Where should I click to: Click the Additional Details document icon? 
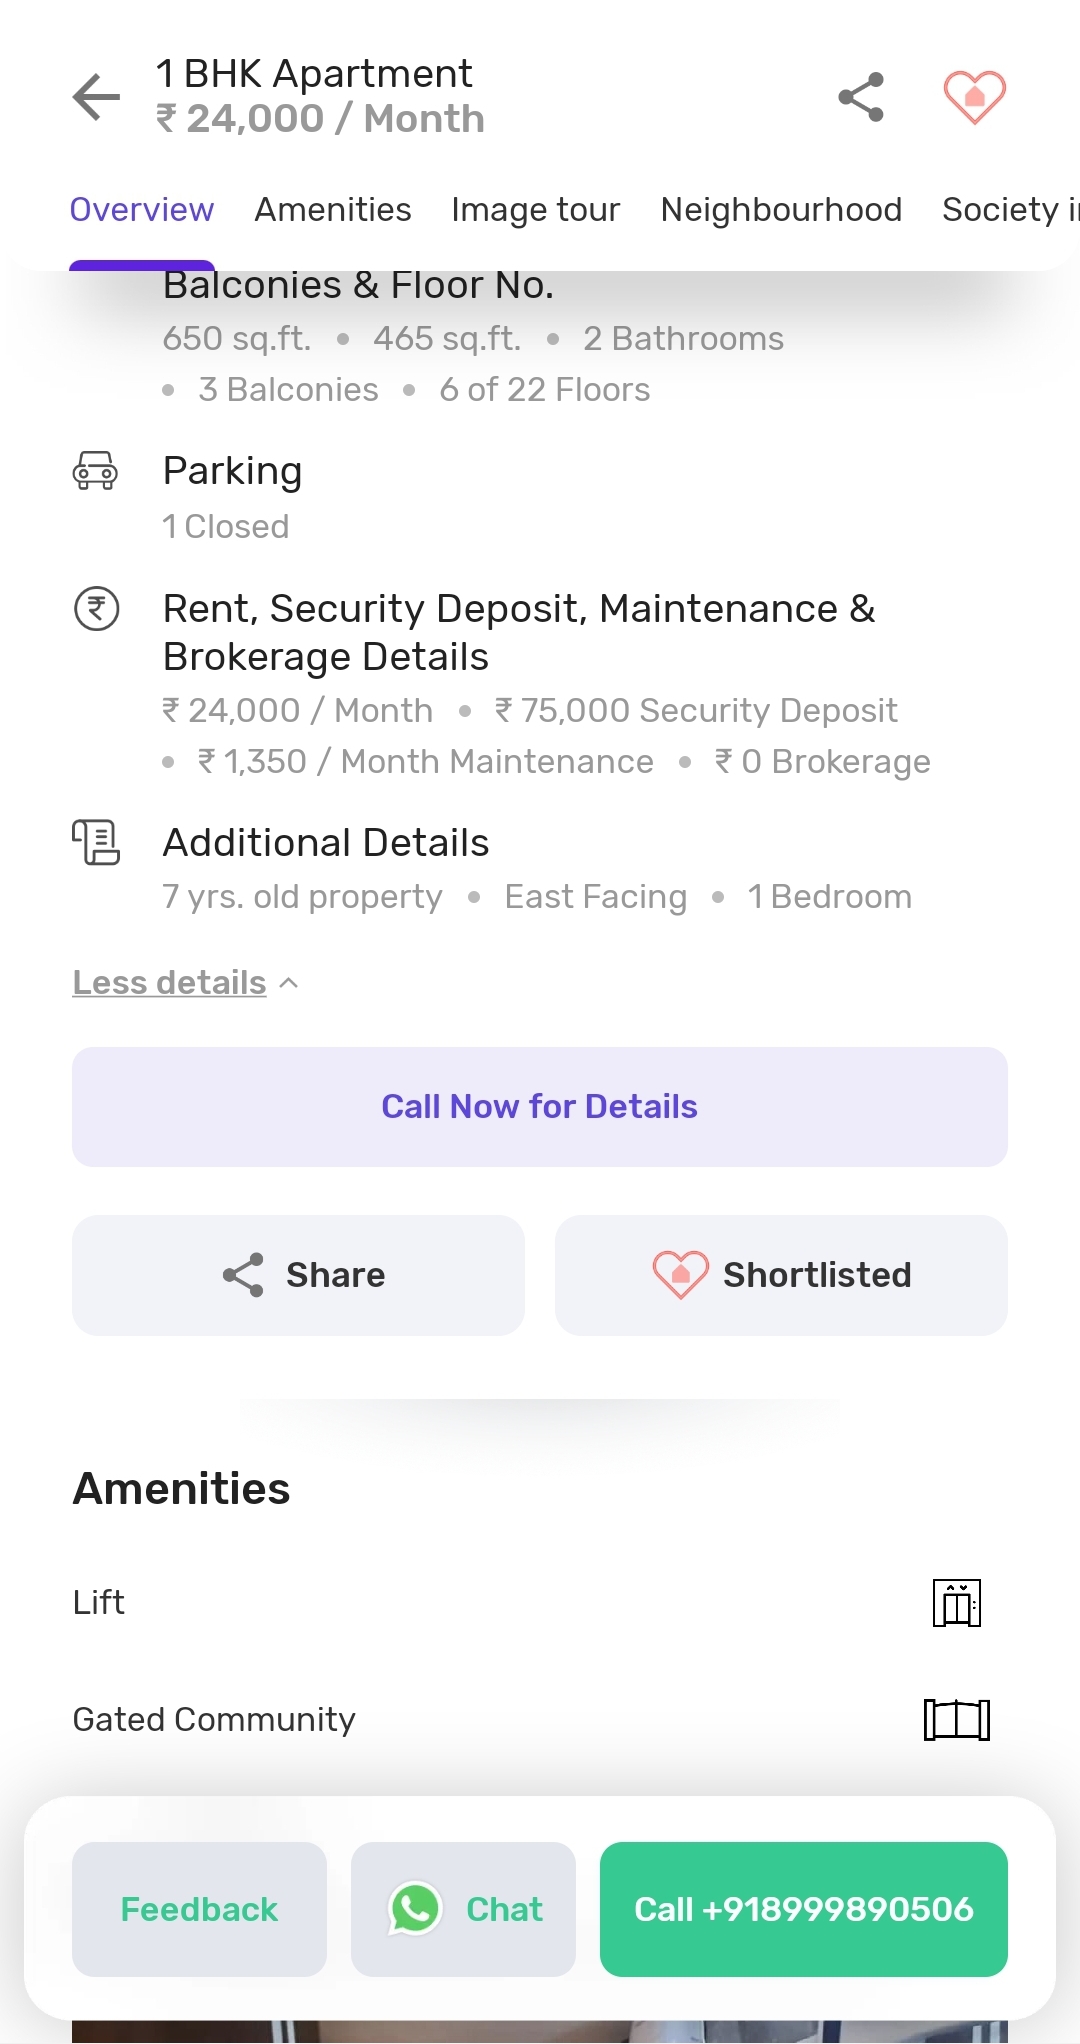click(x=96, y=842)
